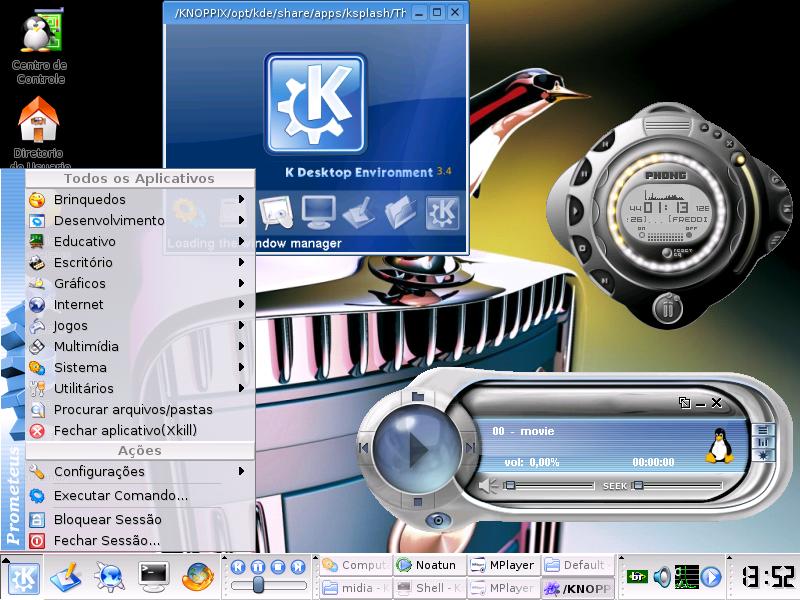Click pause button in panel media applet
800x600 pixels.
coord(258,566)
